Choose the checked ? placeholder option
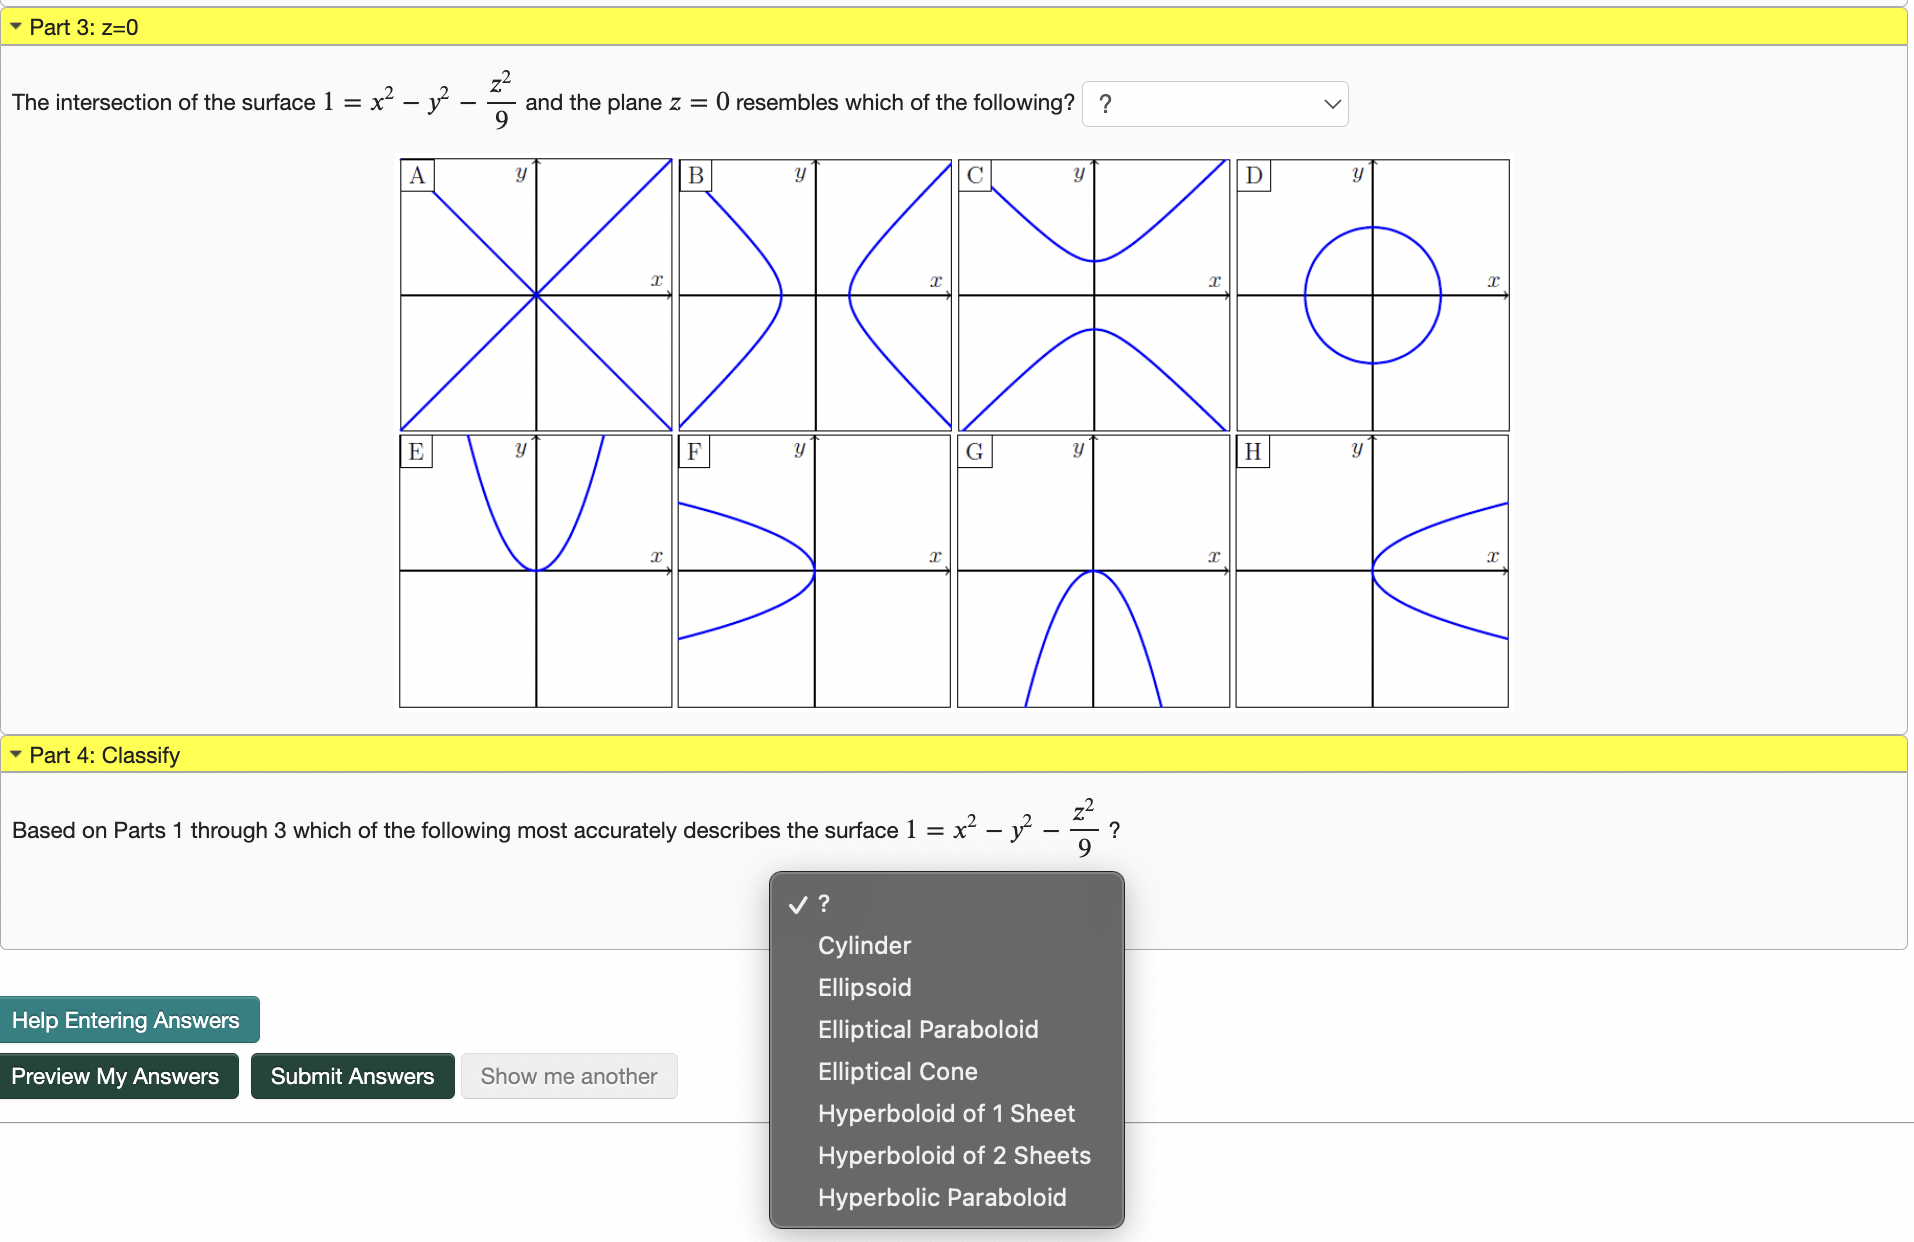Screen dimensions: 1914x1242 tap(822, 903)
